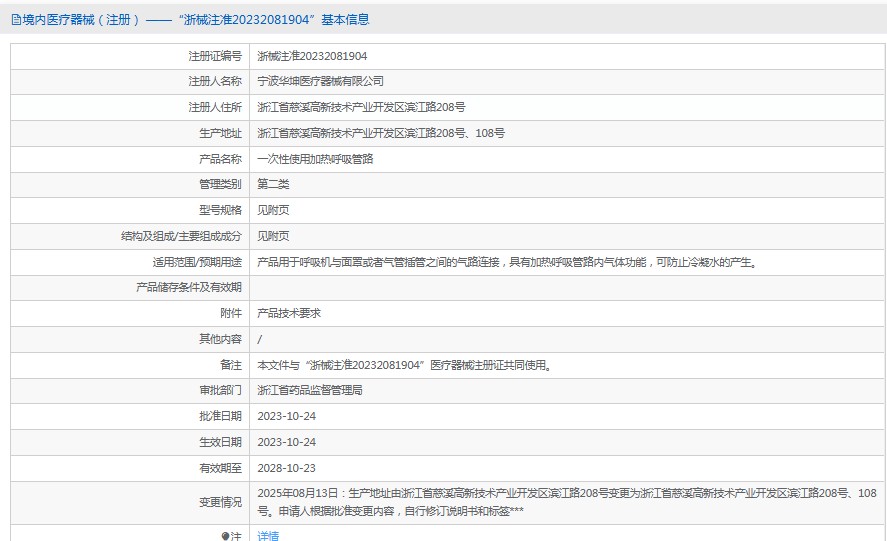This screenshot has width=887, height=541.
Task: Click the 适用范围/预期用途 description text
Action: pyautogui.click(x=507, y=262)
